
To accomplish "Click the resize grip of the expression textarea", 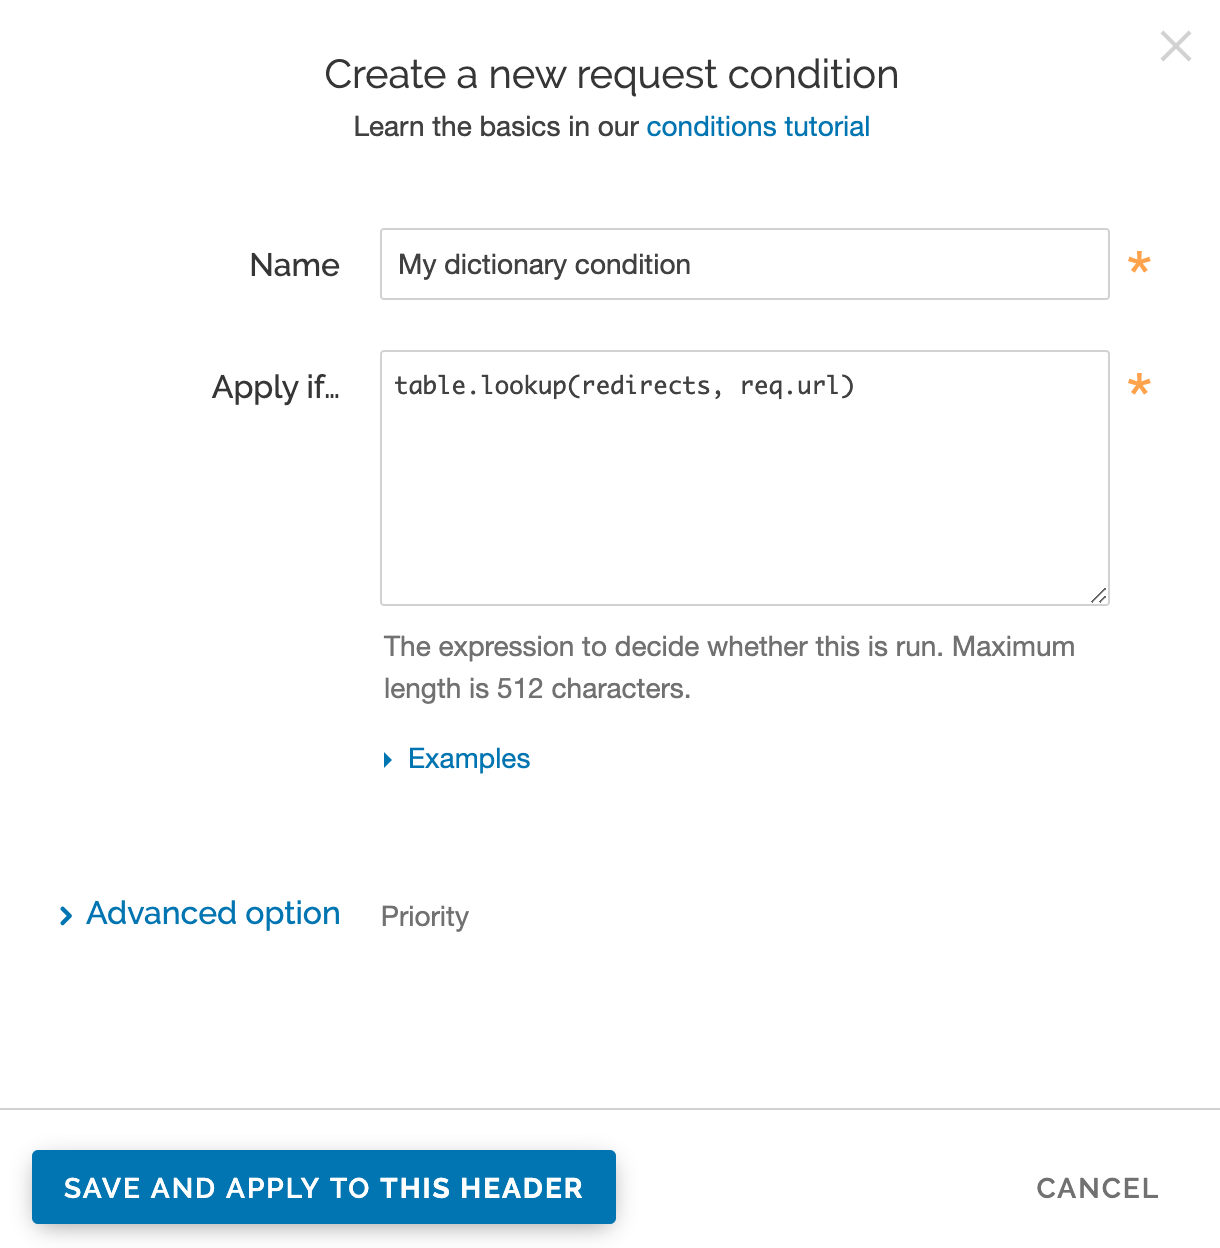I will [x=1099, y=594].
